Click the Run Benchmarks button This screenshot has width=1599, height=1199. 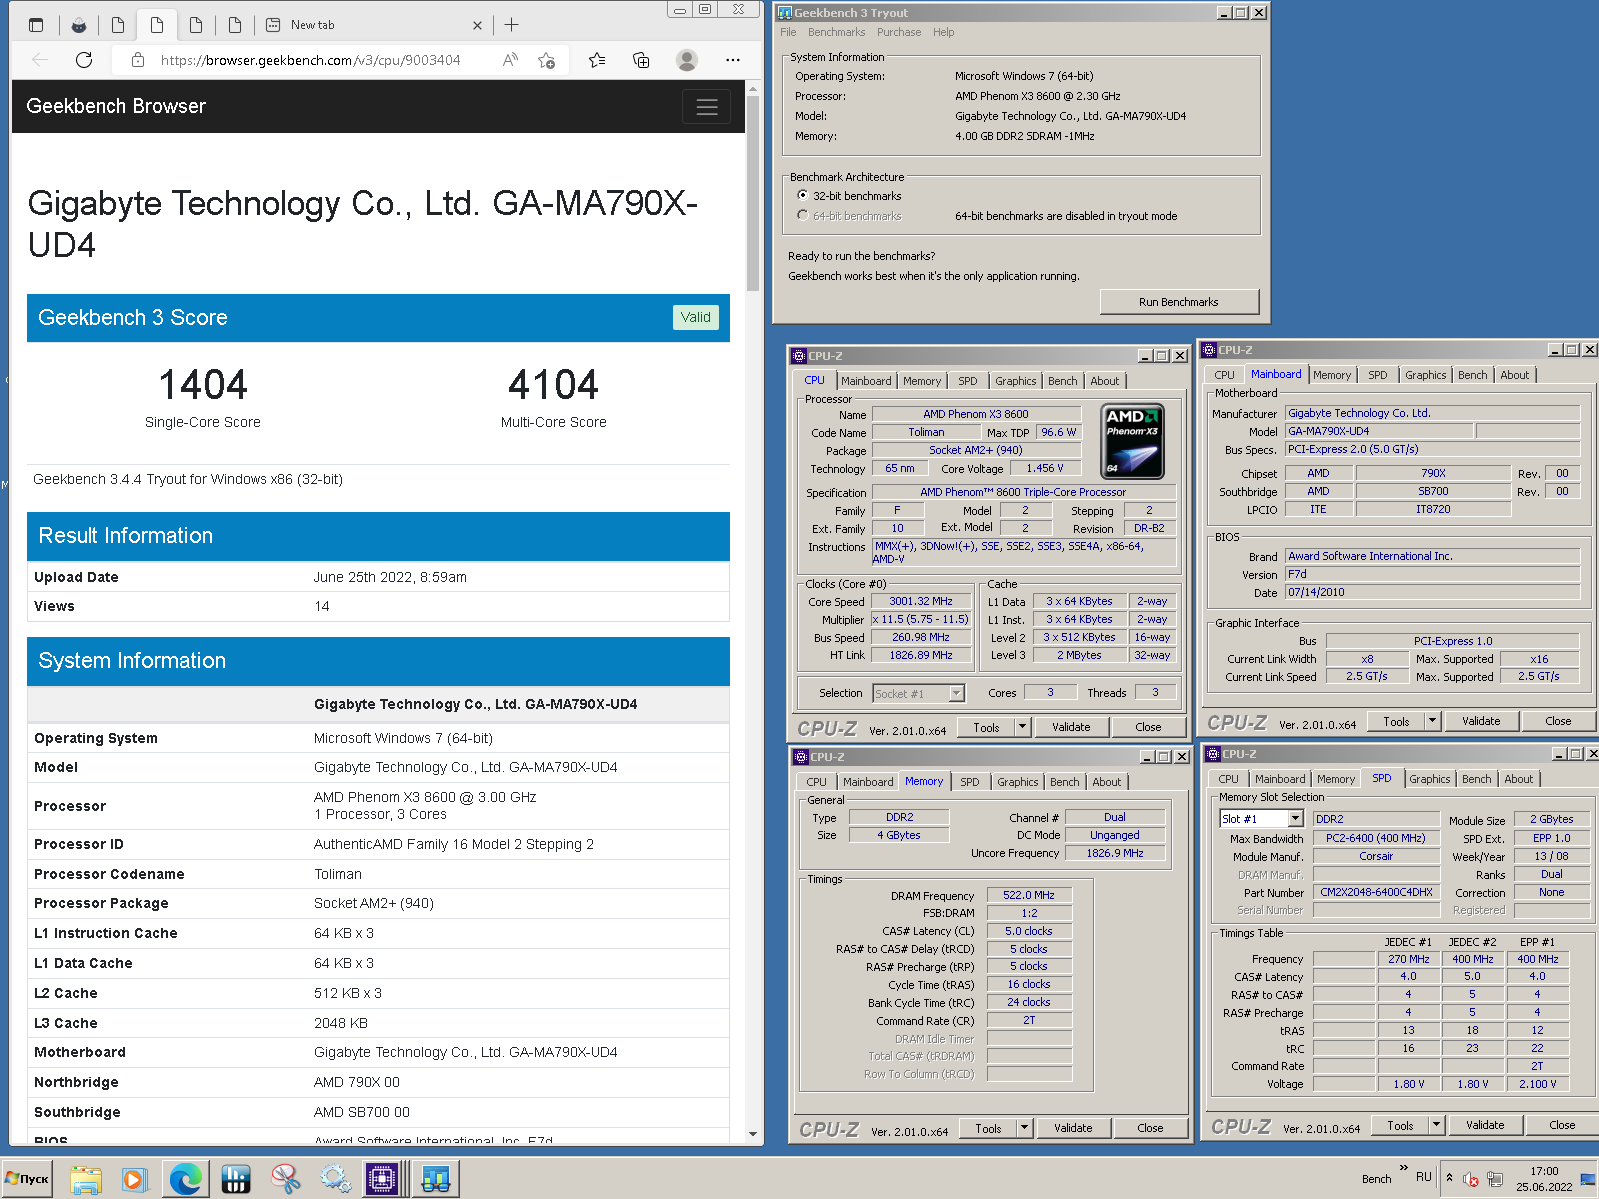1178,302
